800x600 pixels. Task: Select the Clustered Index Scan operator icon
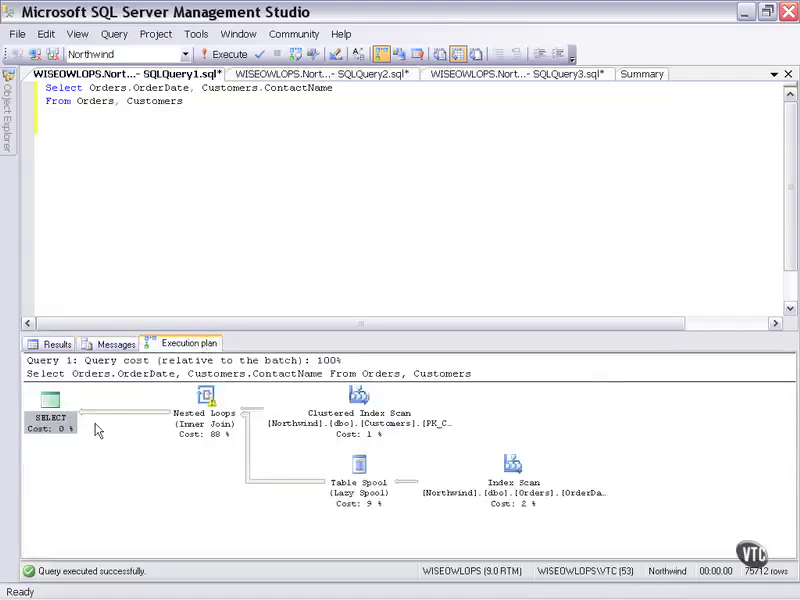point(359,395)
